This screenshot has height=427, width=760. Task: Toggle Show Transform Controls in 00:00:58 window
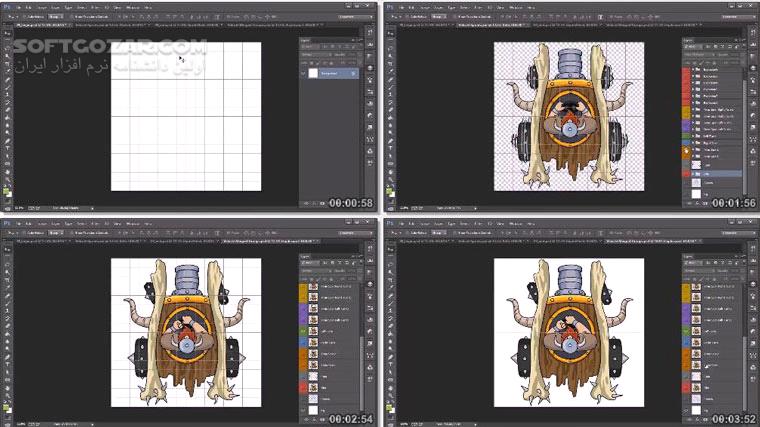click(72, 16)
